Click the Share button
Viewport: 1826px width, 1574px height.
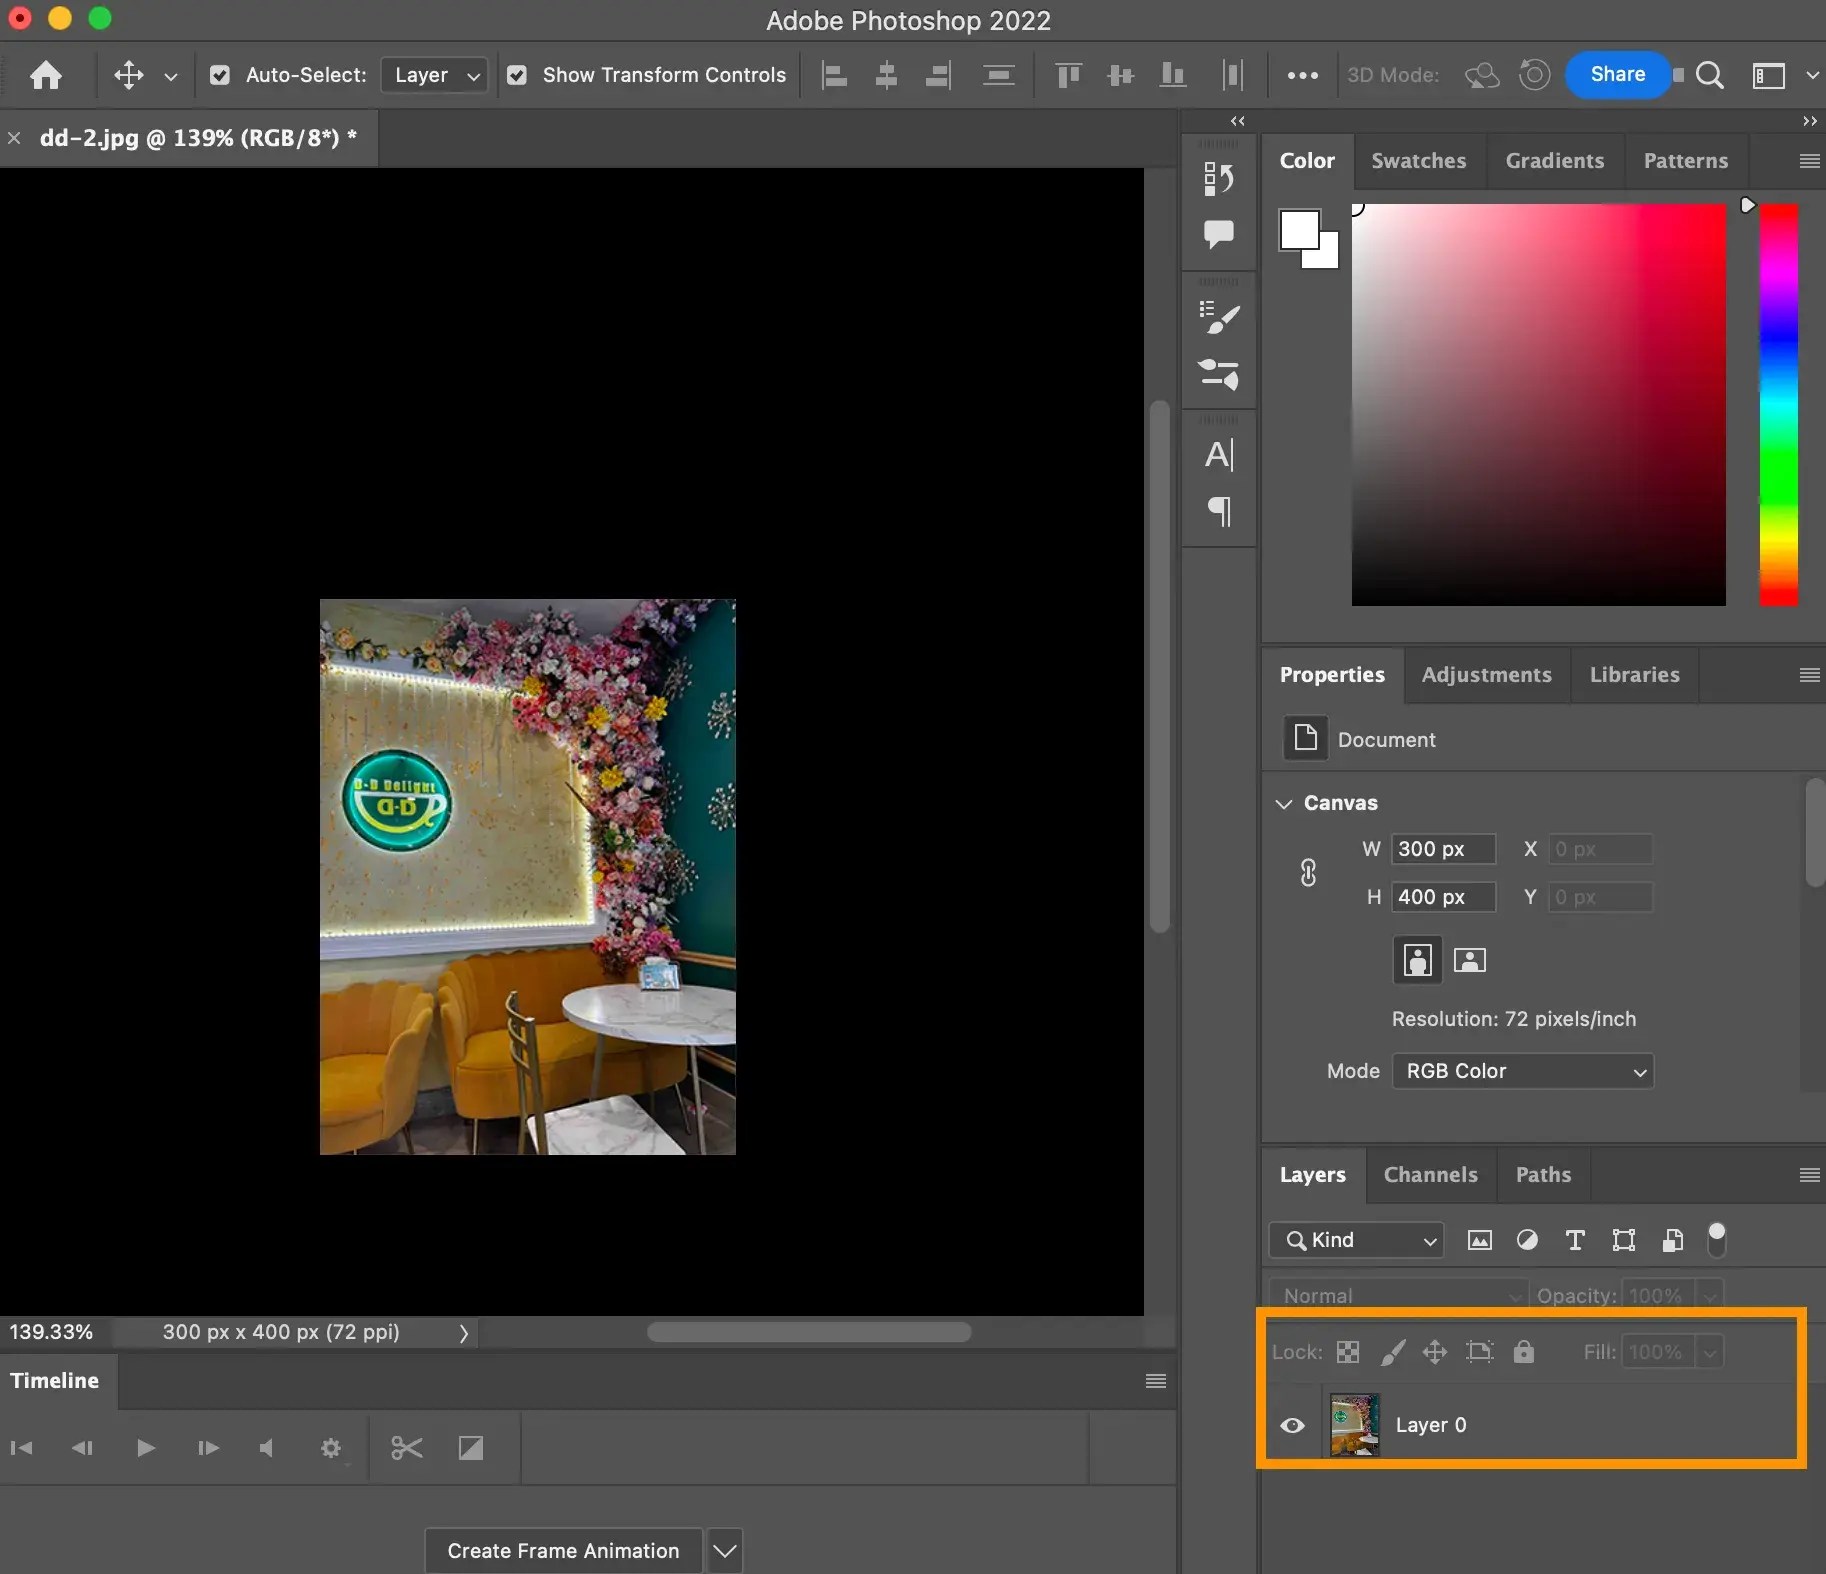(x=1615, y=75)
